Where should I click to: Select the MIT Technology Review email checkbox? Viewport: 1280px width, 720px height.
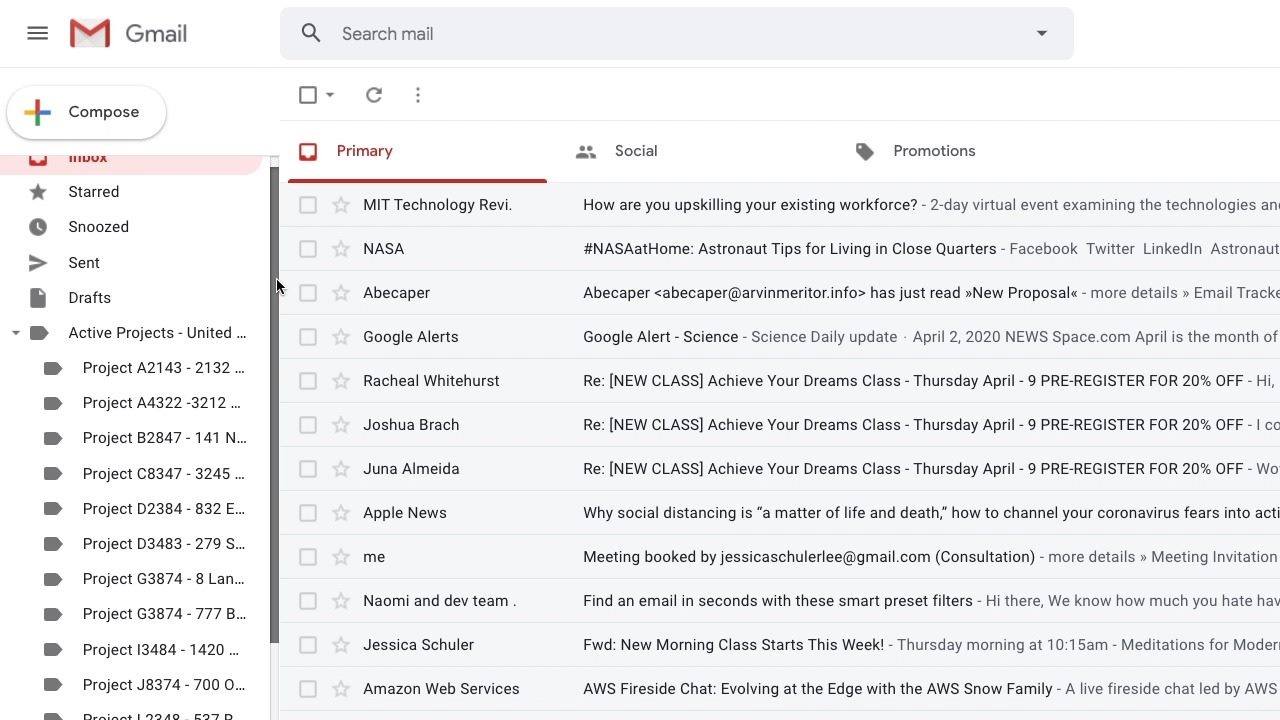[x=308, y=205]
